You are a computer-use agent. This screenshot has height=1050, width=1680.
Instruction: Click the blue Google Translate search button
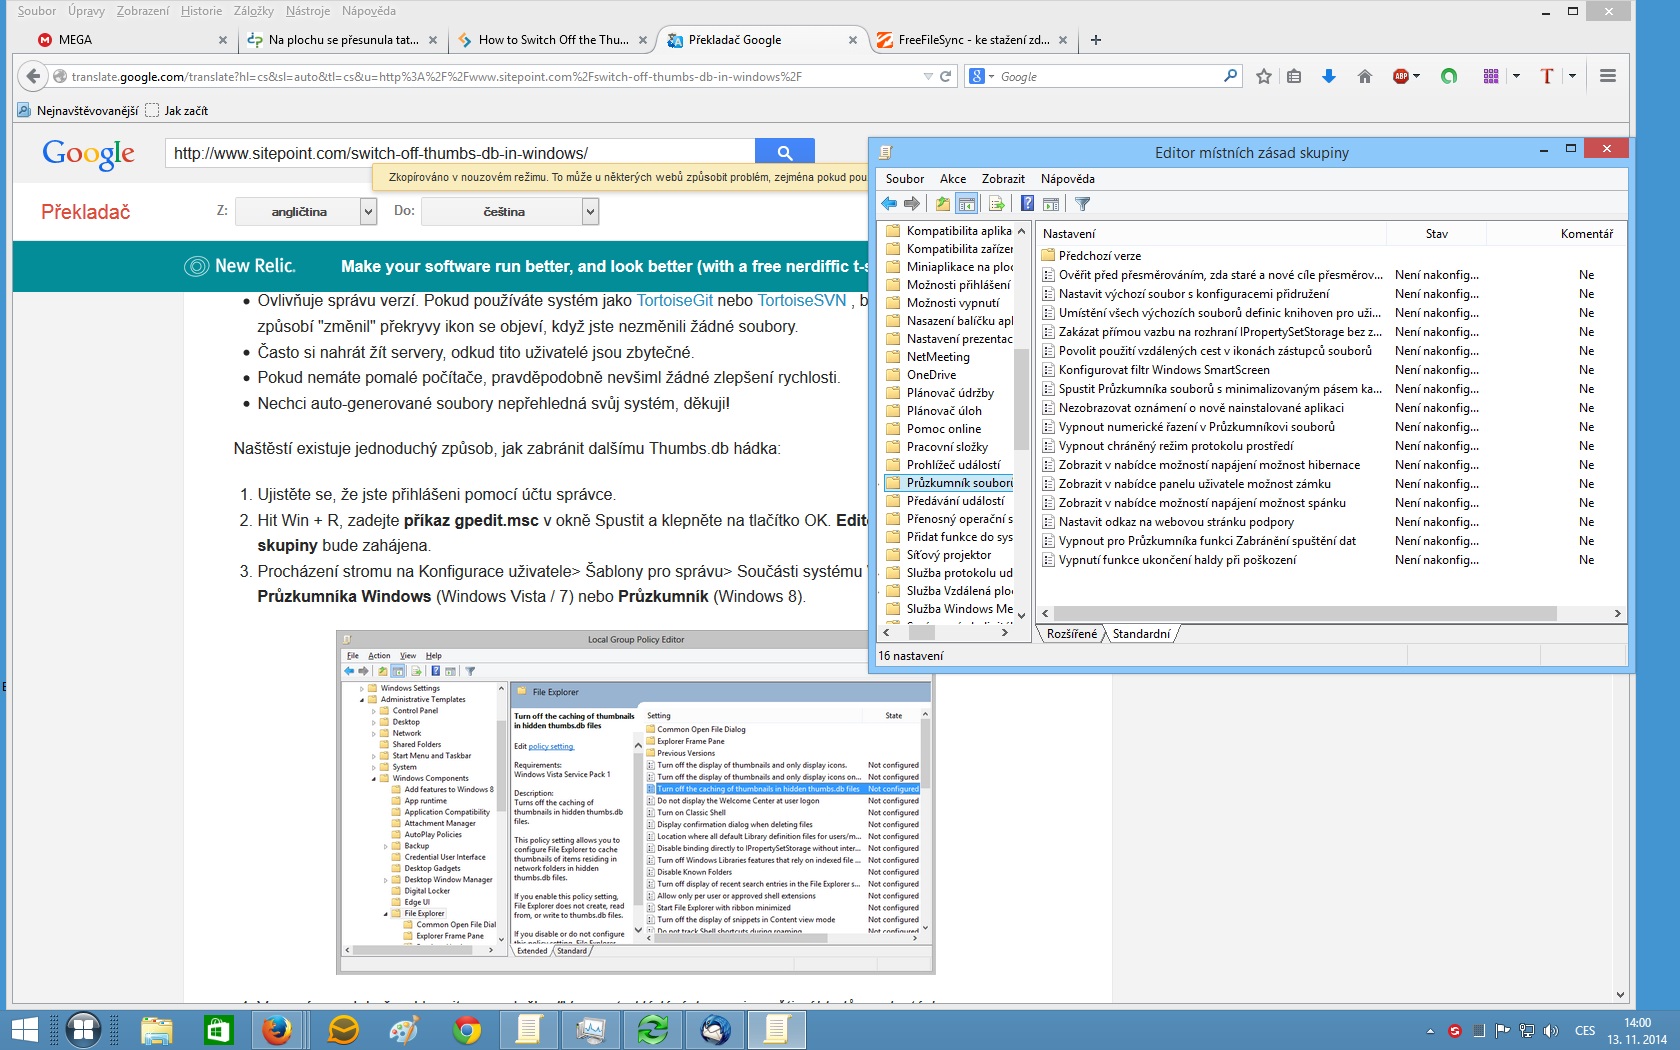click(784, 152)
